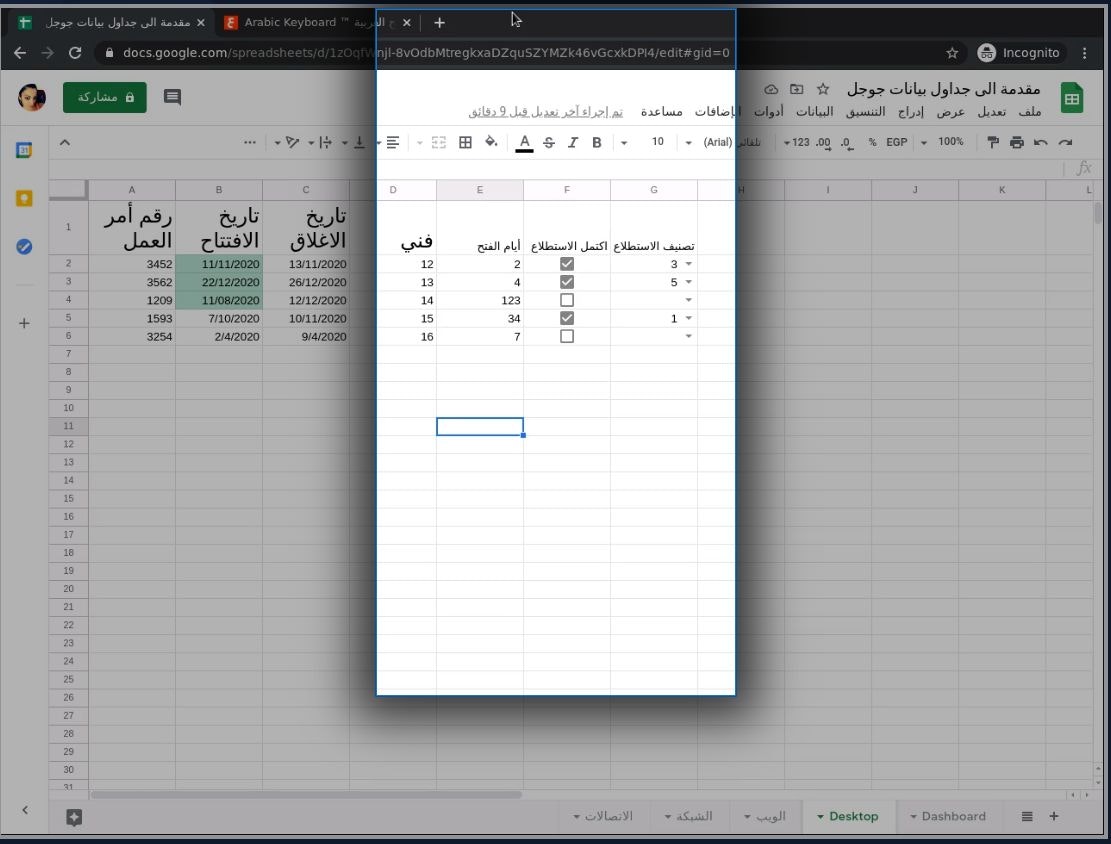This screenshot has width=1111, height=844.
Task: Switch to the الويب sheet tab
Action: [x=765, y=816]
